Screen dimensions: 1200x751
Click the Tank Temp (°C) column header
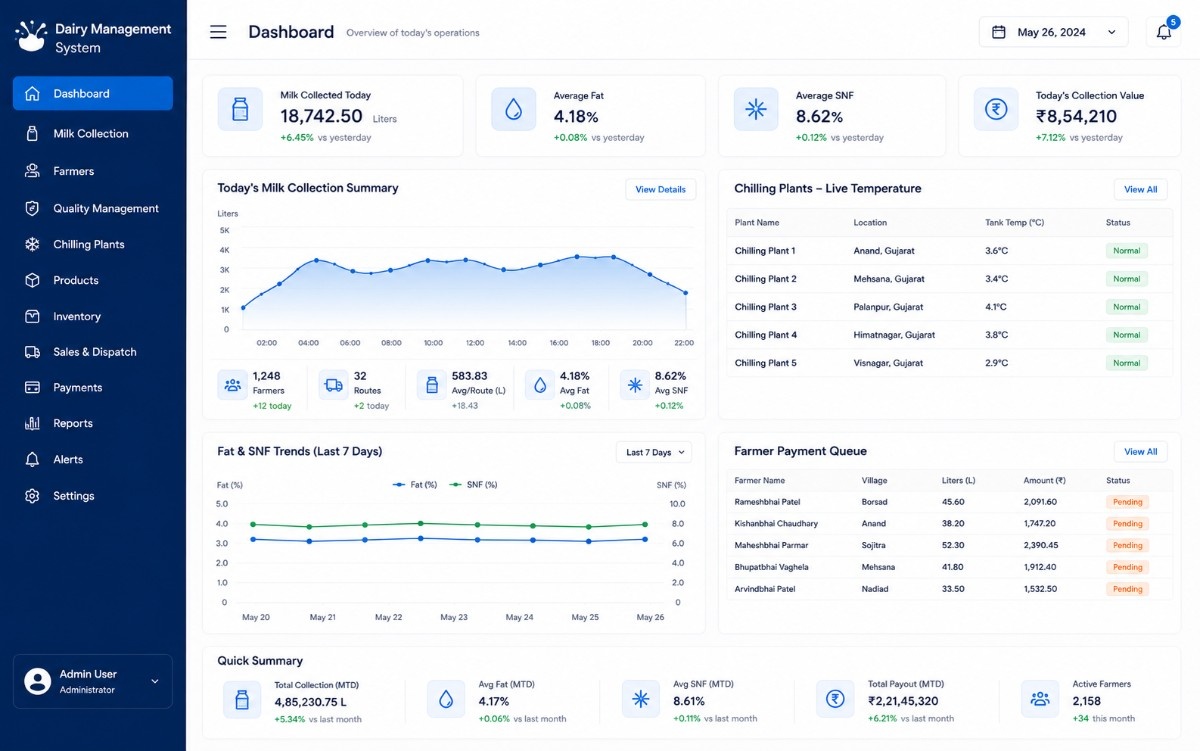point(1014,223)
